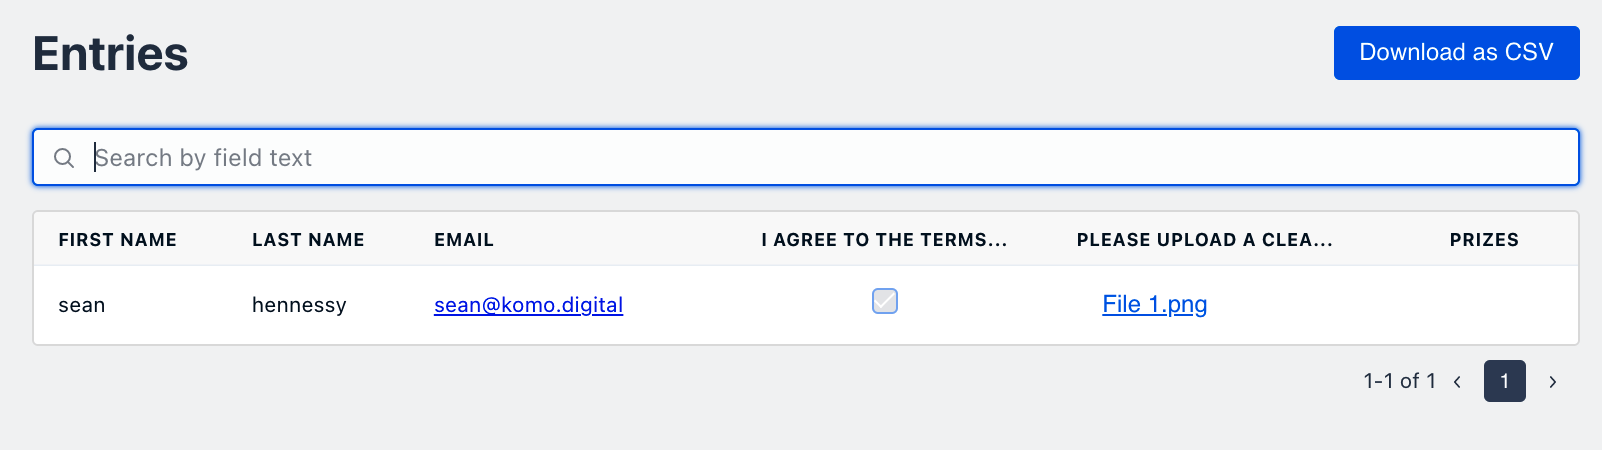Screen dimensions: 1602x450
Task: Select page 1 in pagination
Action: coord(1504,381)
